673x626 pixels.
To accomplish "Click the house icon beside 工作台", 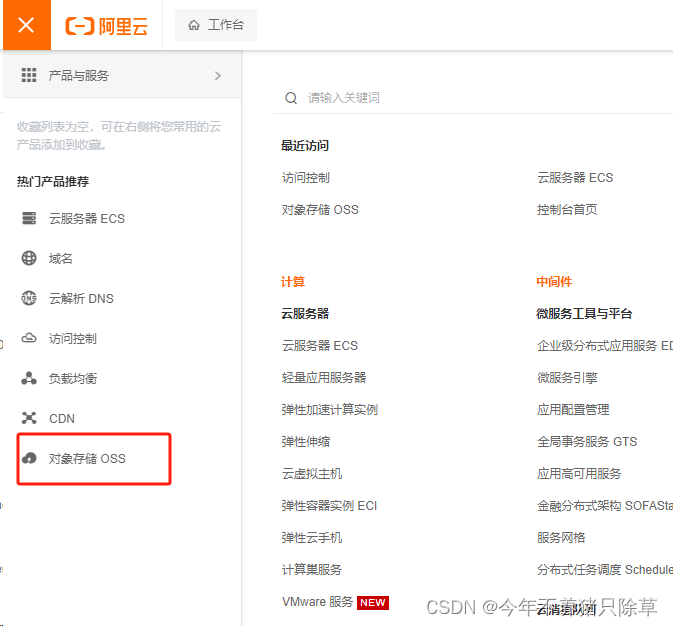I will coord(194,25).
